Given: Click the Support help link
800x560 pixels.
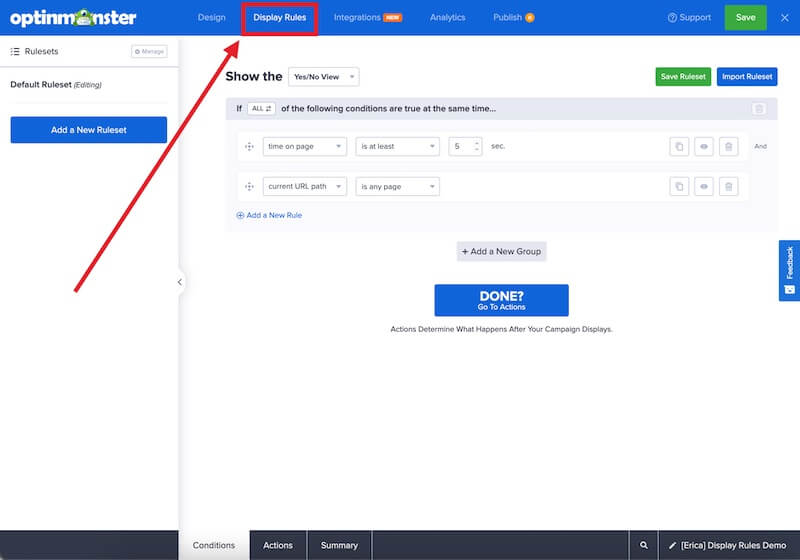Looking at the screenshot, I should 689,17.
